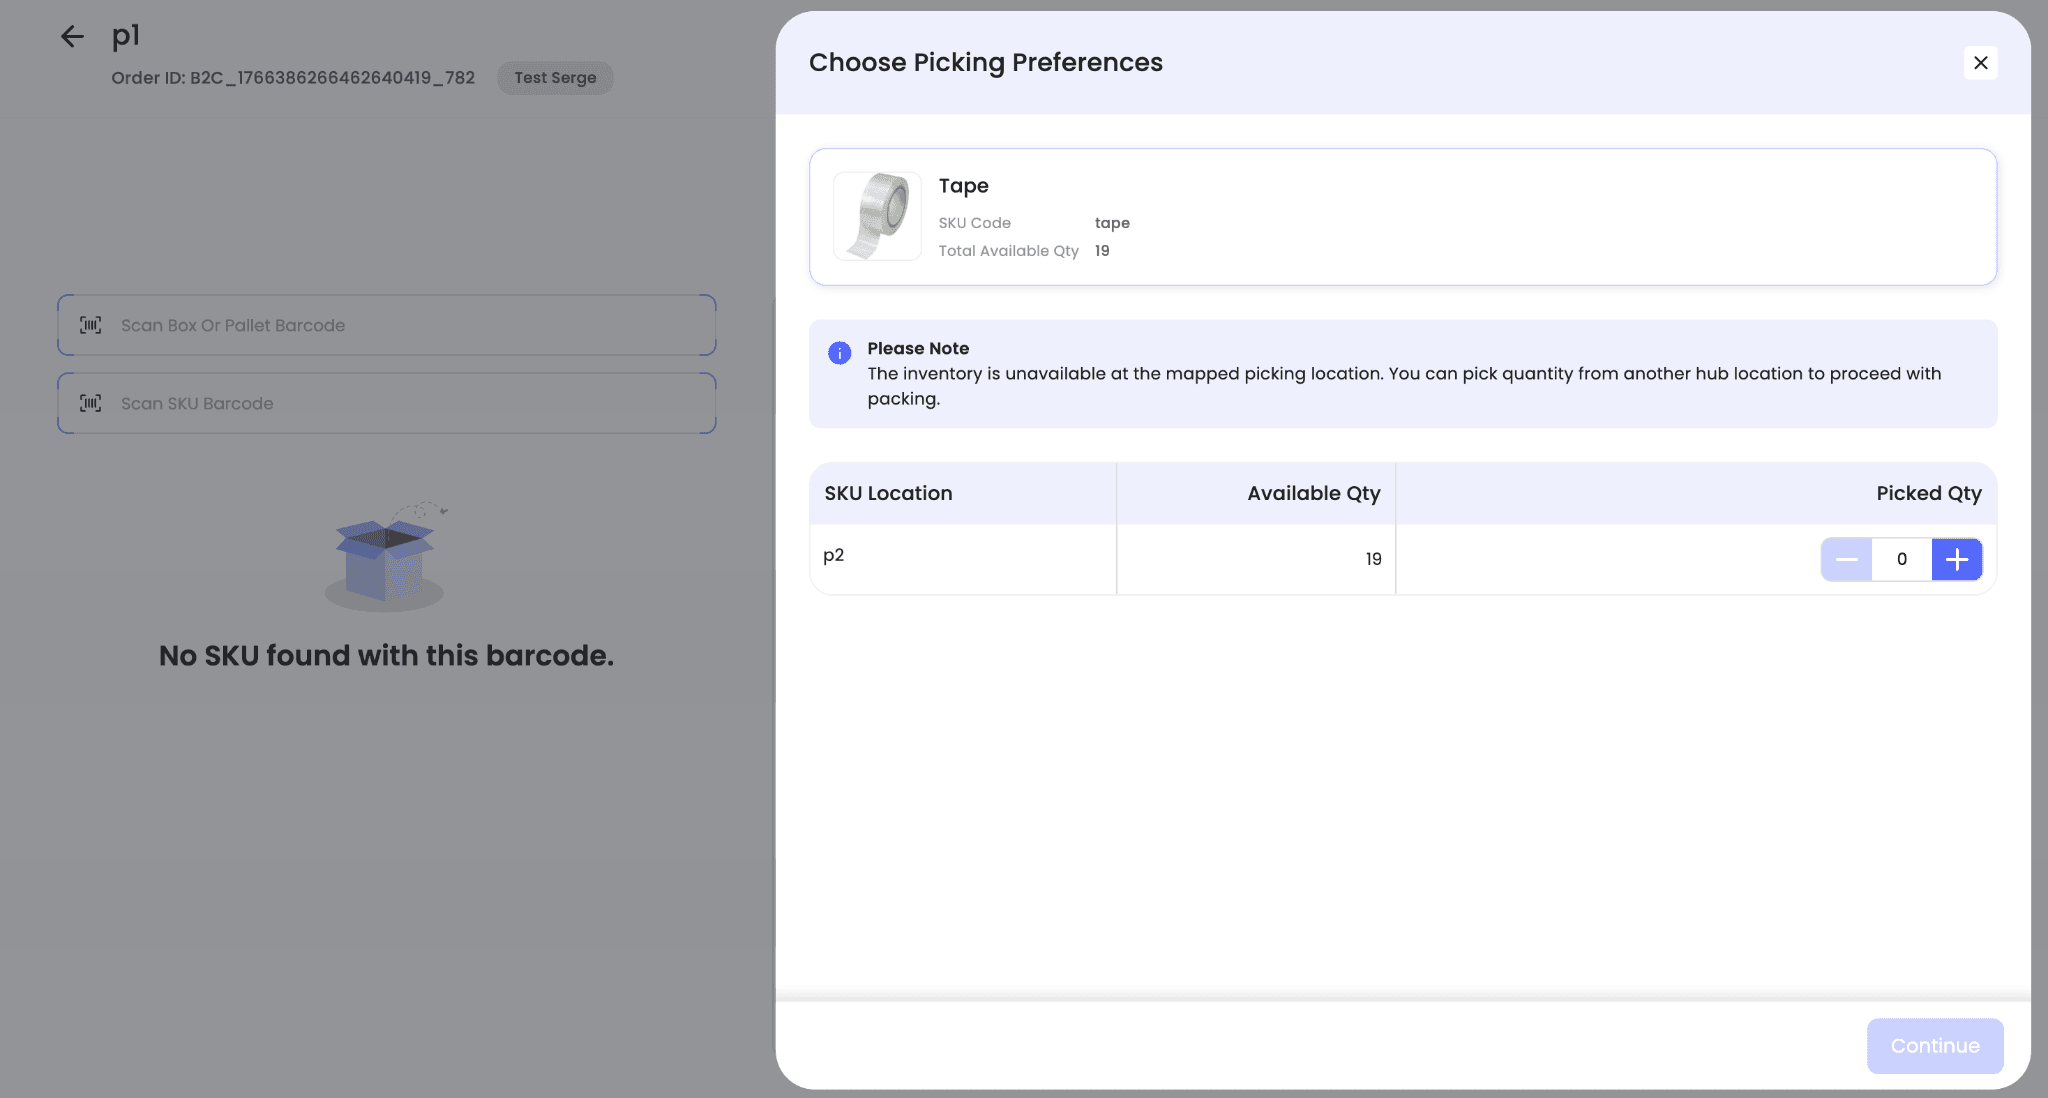Click the SKU Location column header
This screenshot has height=1098, width=2048.
point(888,493)
